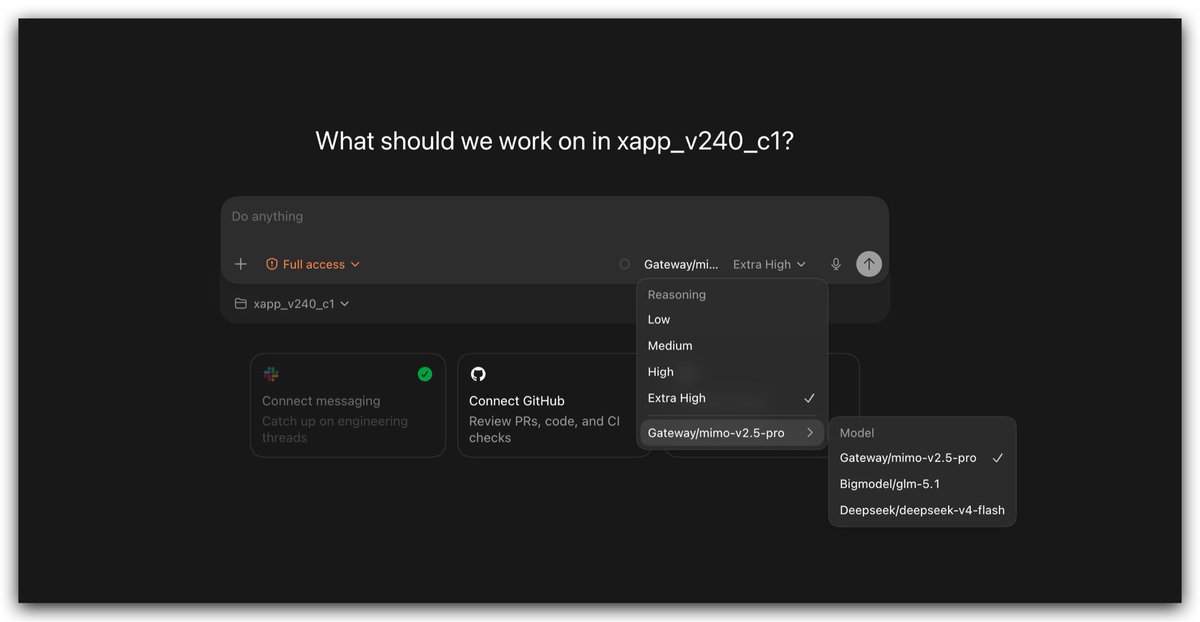
Task: Click the Reasoning menu header text
Action: tap(677, 295)
